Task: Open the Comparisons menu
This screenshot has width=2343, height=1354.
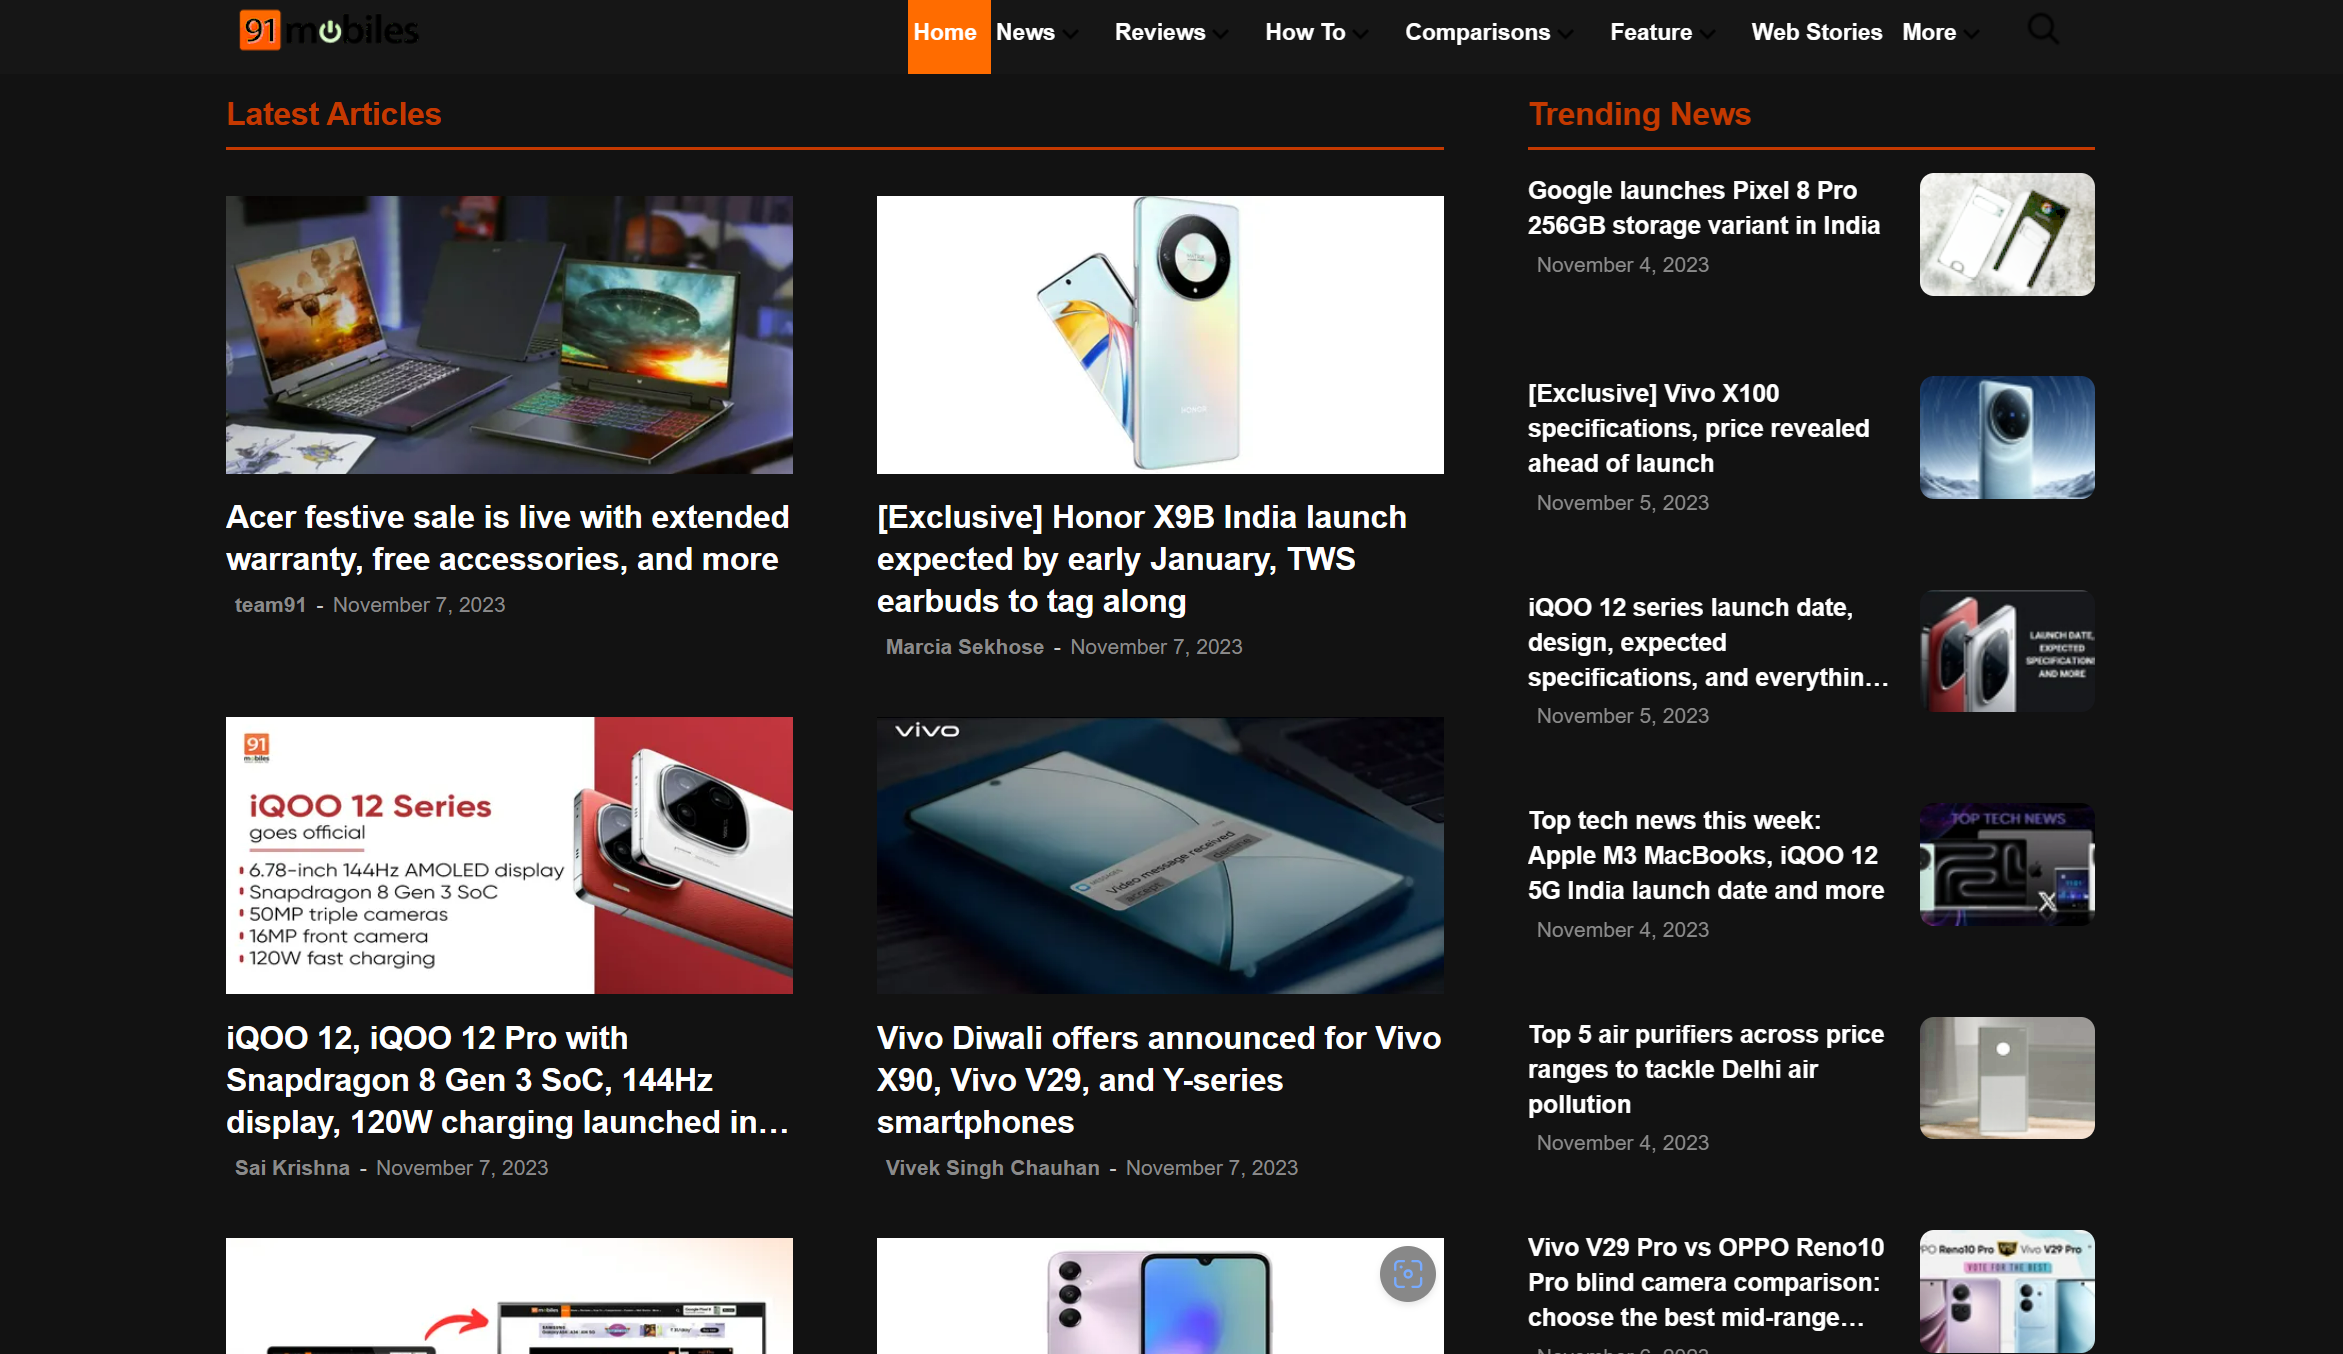Action: [1477, 32]
